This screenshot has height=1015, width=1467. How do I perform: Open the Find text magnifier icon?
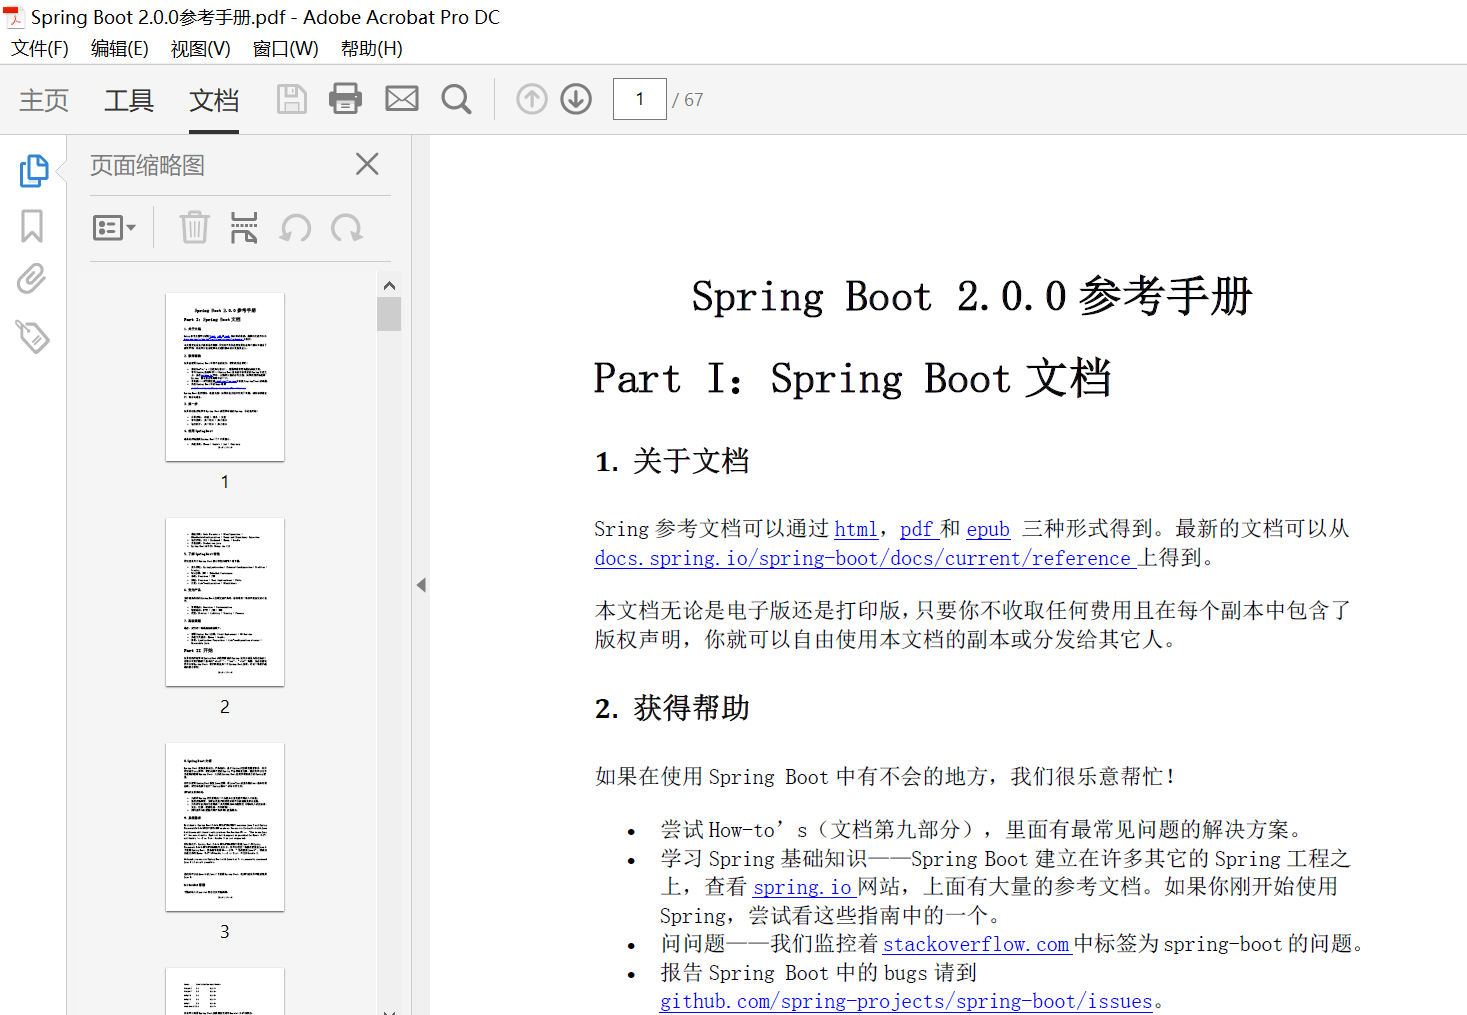[x=456, y=99]
